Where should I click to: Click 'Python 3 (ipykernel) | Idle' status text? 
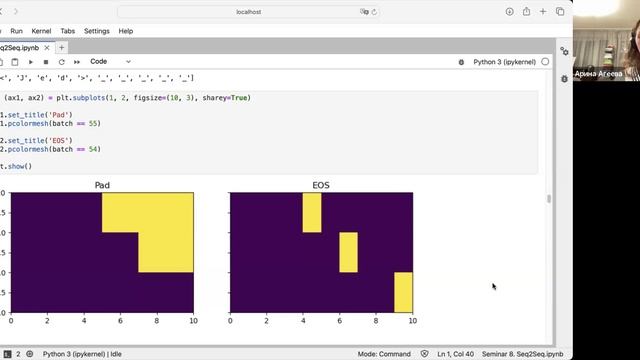pos(82,354)
